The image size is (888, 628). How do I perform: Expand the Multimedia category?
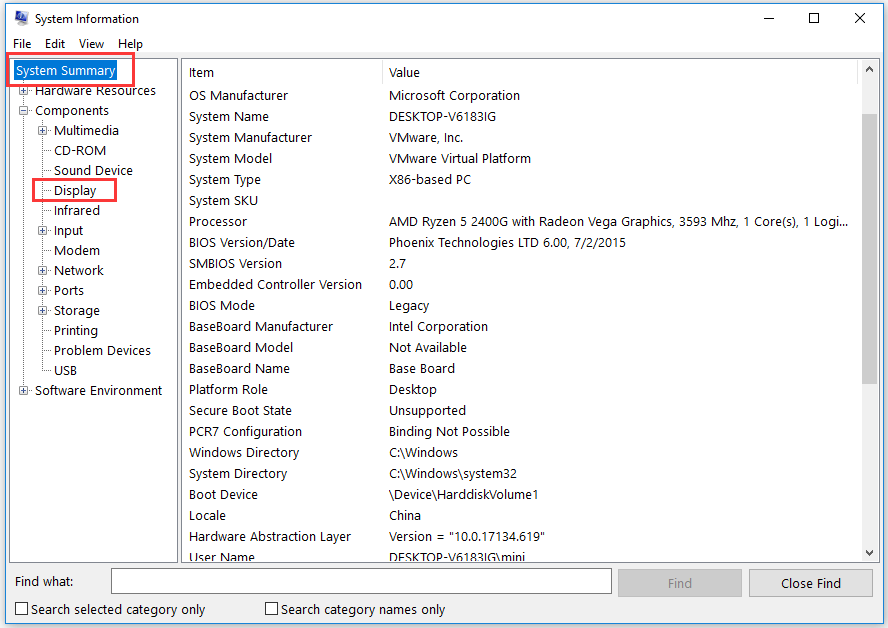point(43,131)
